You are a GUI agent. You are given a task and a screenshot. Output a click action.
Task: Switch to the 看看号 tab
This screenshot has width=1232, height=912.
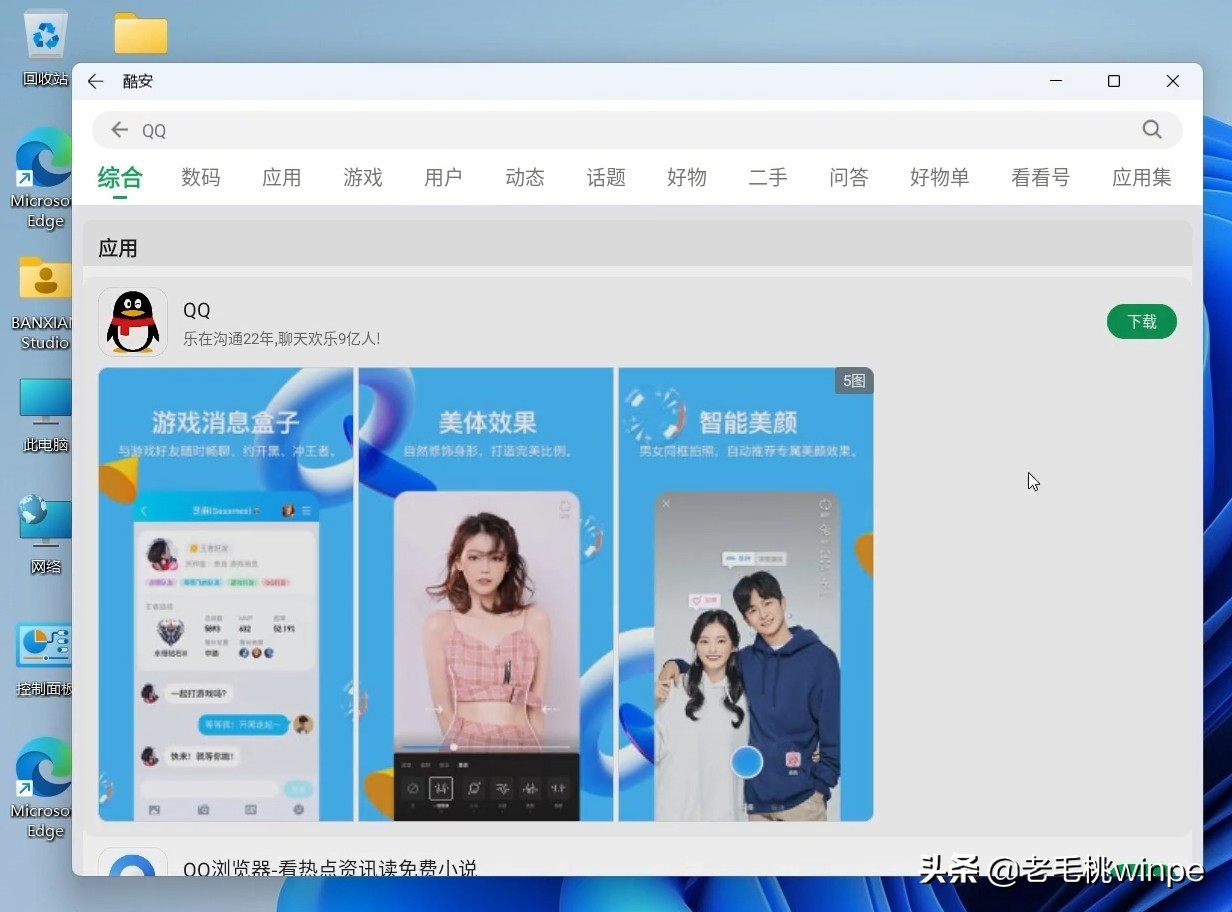click(x=1041, y=178)
